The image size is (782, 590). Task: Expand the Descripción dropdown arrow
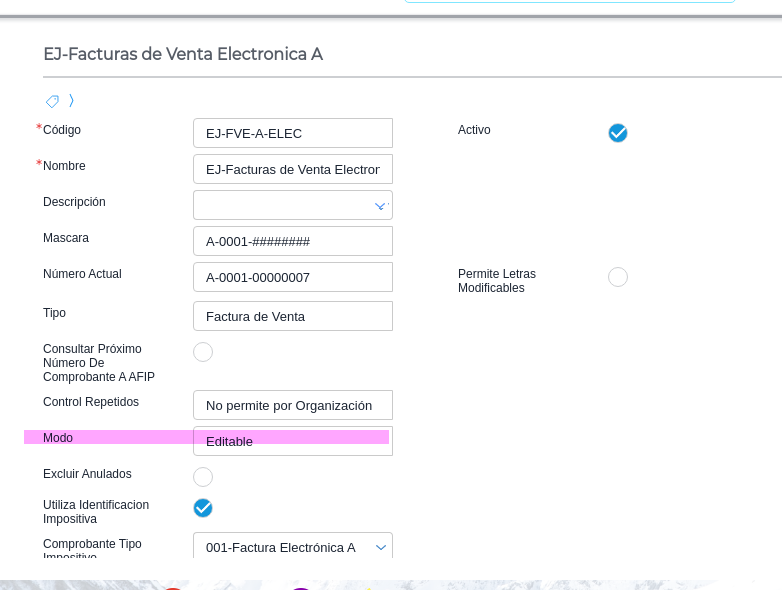point(380,206)
